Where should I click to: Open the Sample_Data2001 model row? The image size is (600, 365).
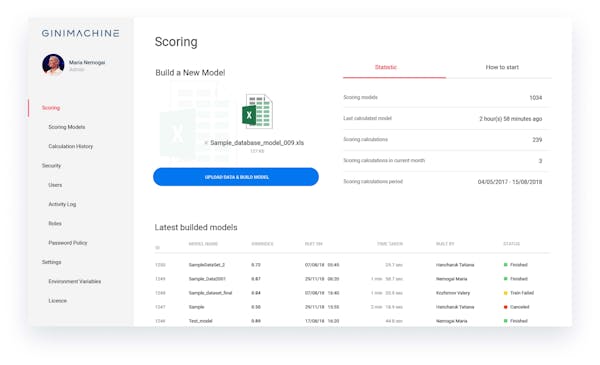click(x=352, y=279)
